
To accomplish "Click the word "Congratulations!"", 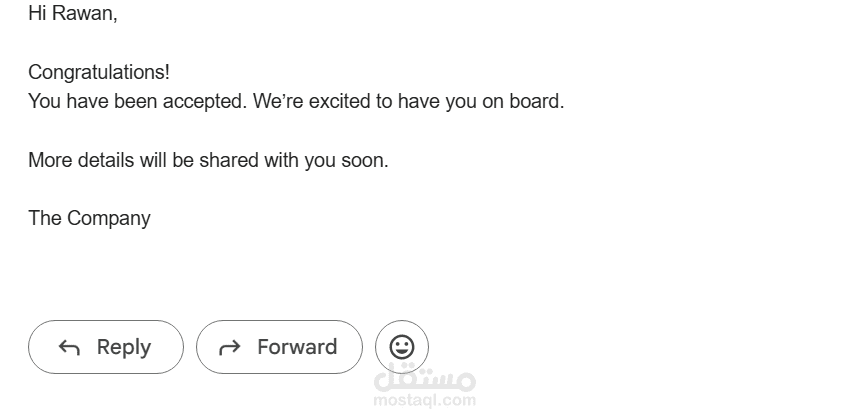I will (x=99, y=72).
